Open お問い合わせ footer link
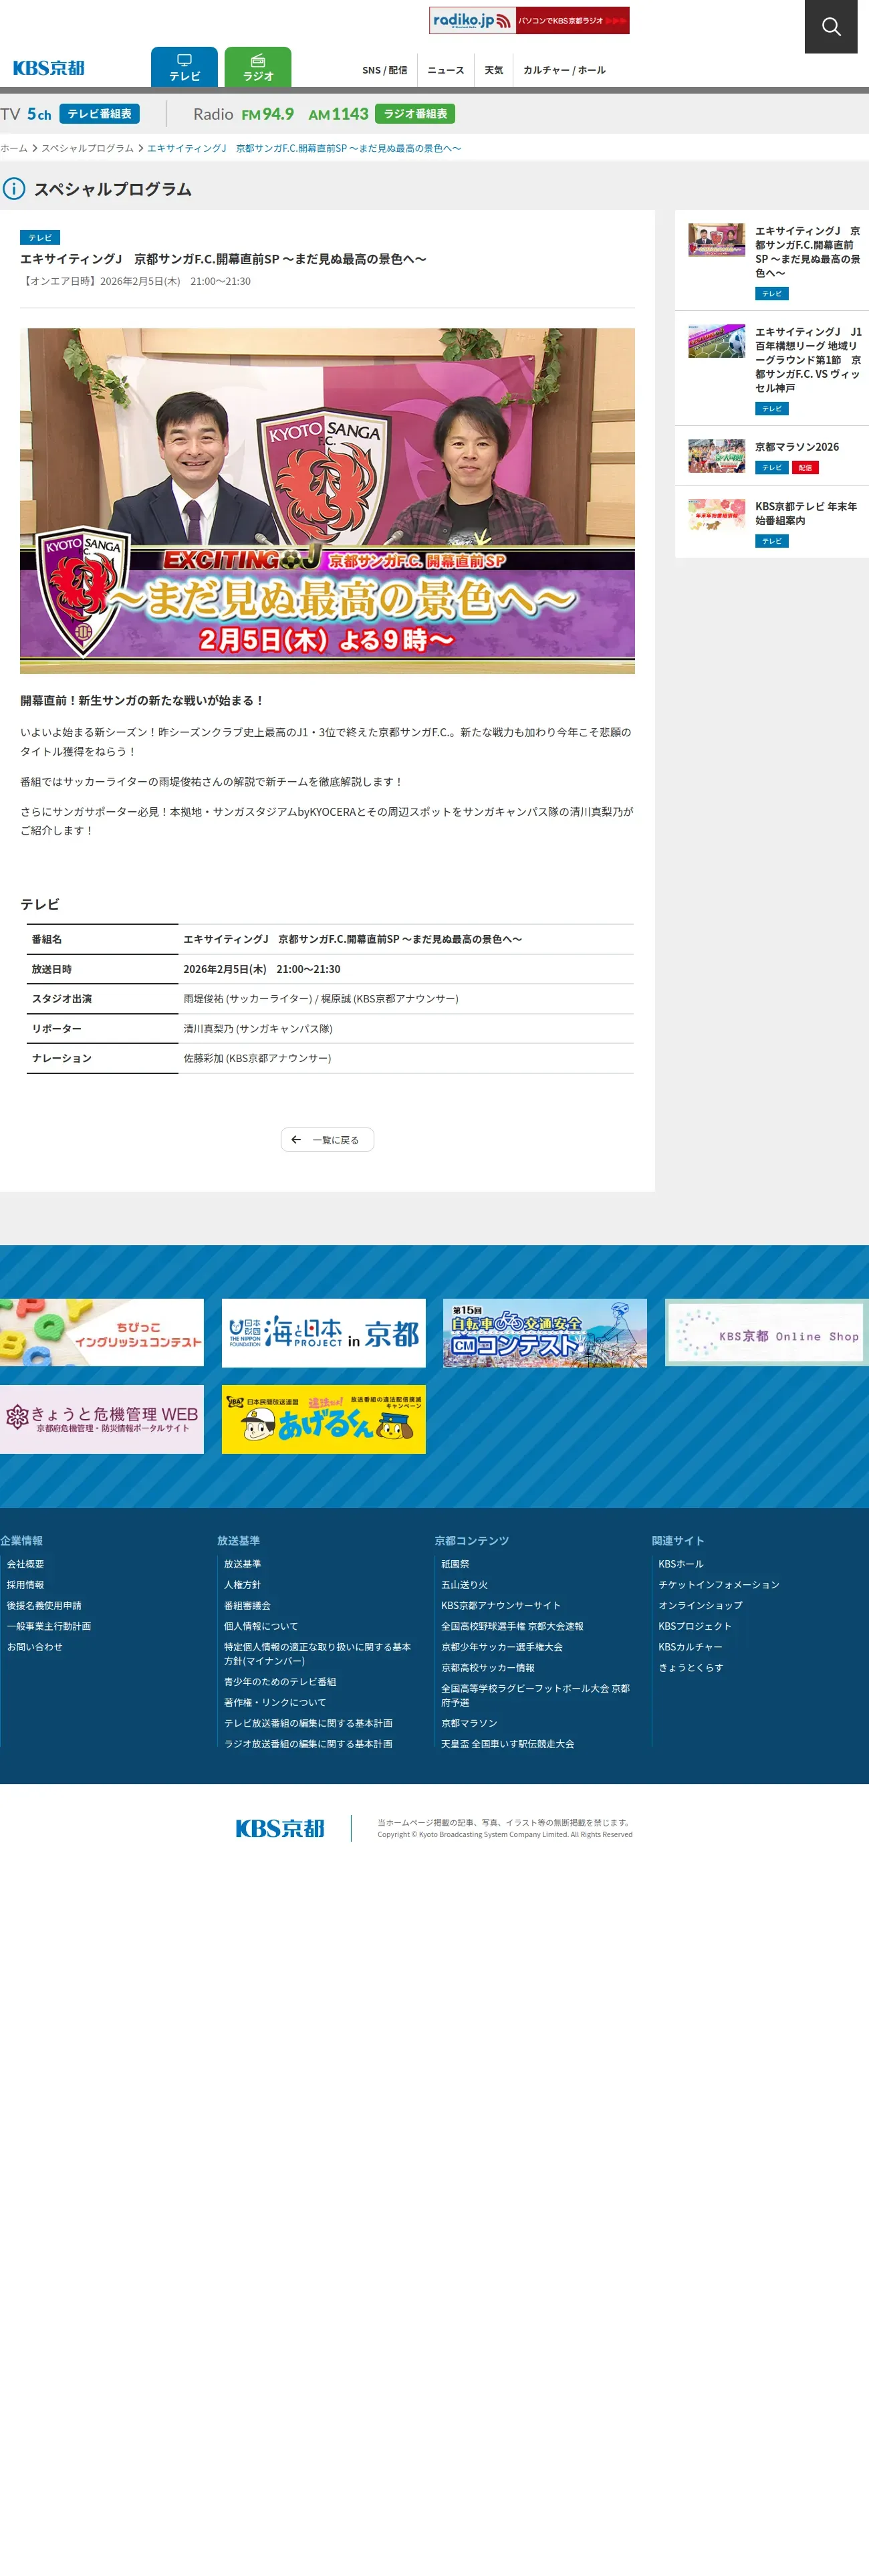Screen dimensions: 869x2576 (34, 1647)
